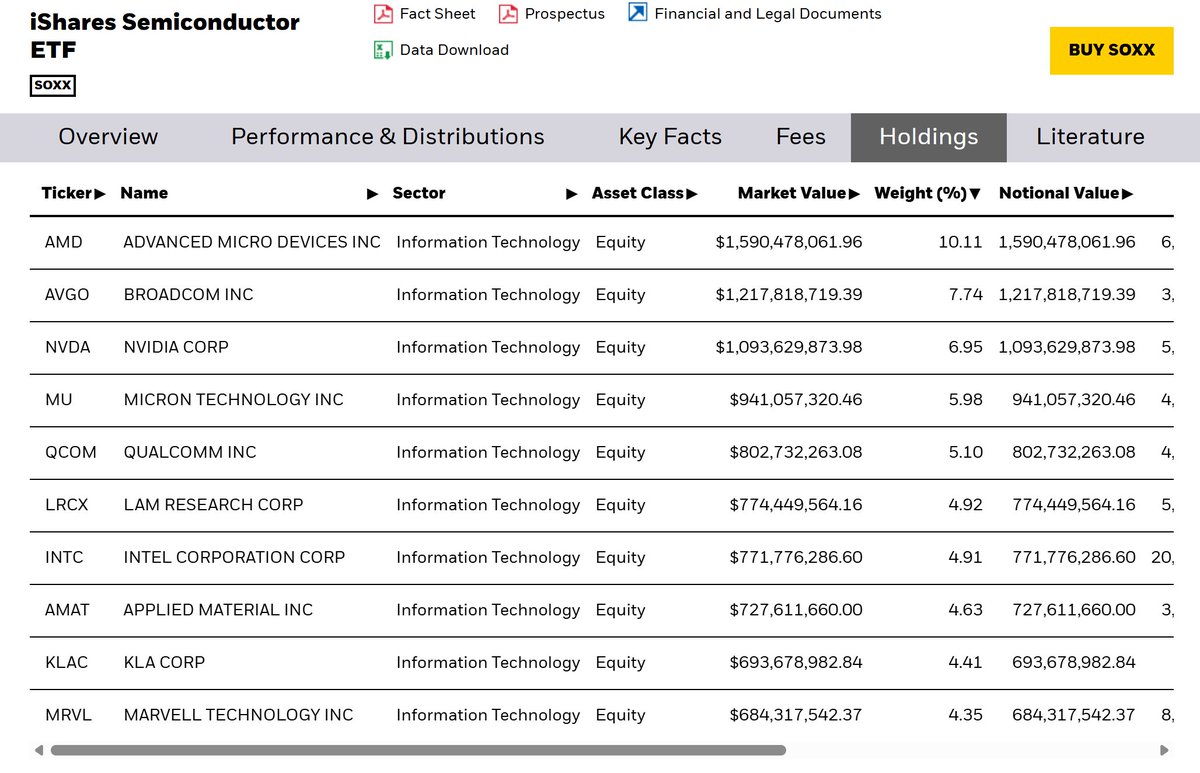Click the Financial and Legal Documents link icon
The height and width of the screenshot is (773, 1200).
pos(637,13)
